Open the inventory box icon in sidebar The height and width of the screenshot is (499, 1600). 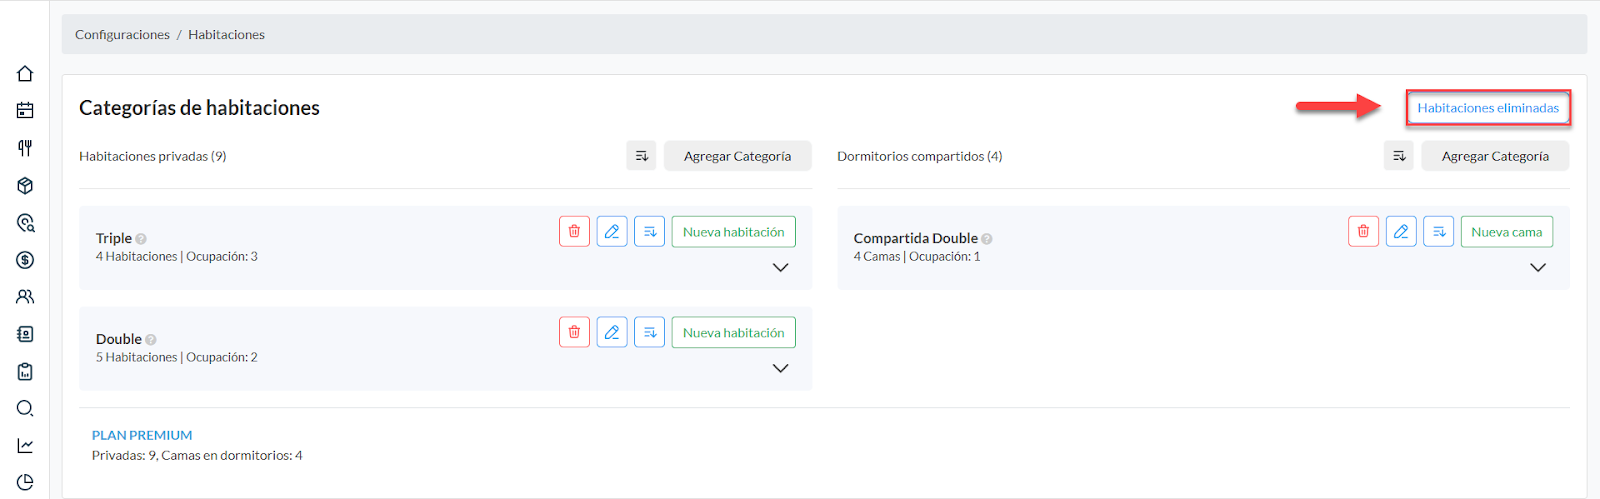(25, 186)
